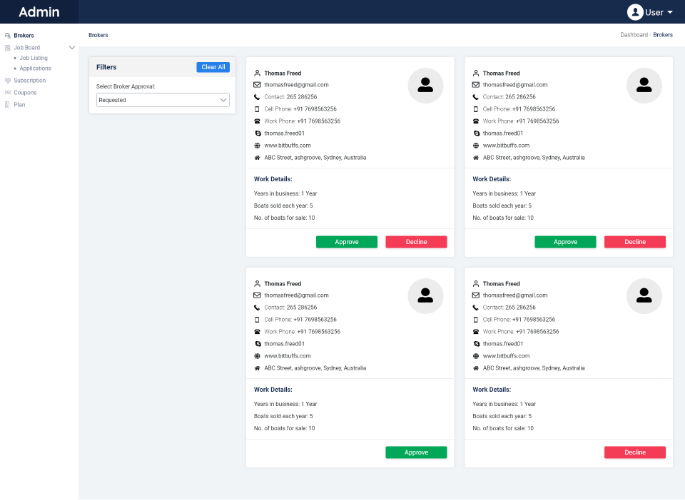Click the email icon on the top-left broker card
Screen dimensions: 685x500
(257, 85)
